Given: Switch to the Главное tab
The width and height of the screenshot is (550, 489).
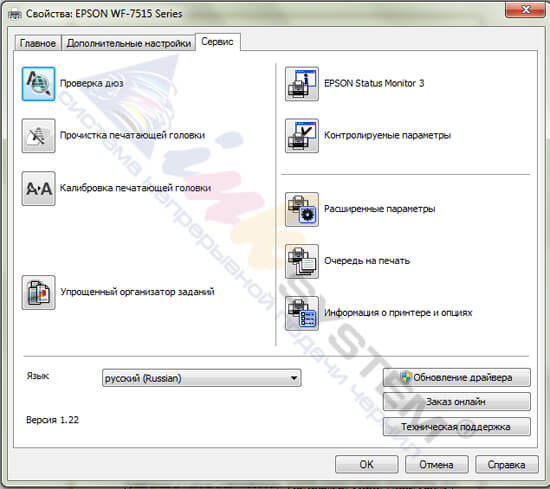Looking at the screenshot, I should point(38,43).
